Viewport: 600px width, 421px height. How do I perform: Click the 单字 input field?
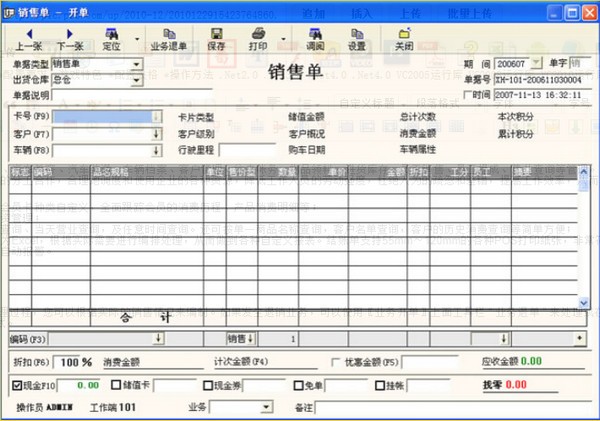[580, 63]
